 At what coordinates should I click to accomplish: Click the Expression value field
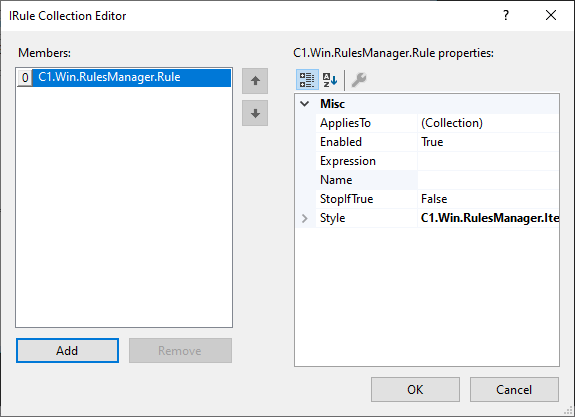pyautogui.click(x=488, y=161)
